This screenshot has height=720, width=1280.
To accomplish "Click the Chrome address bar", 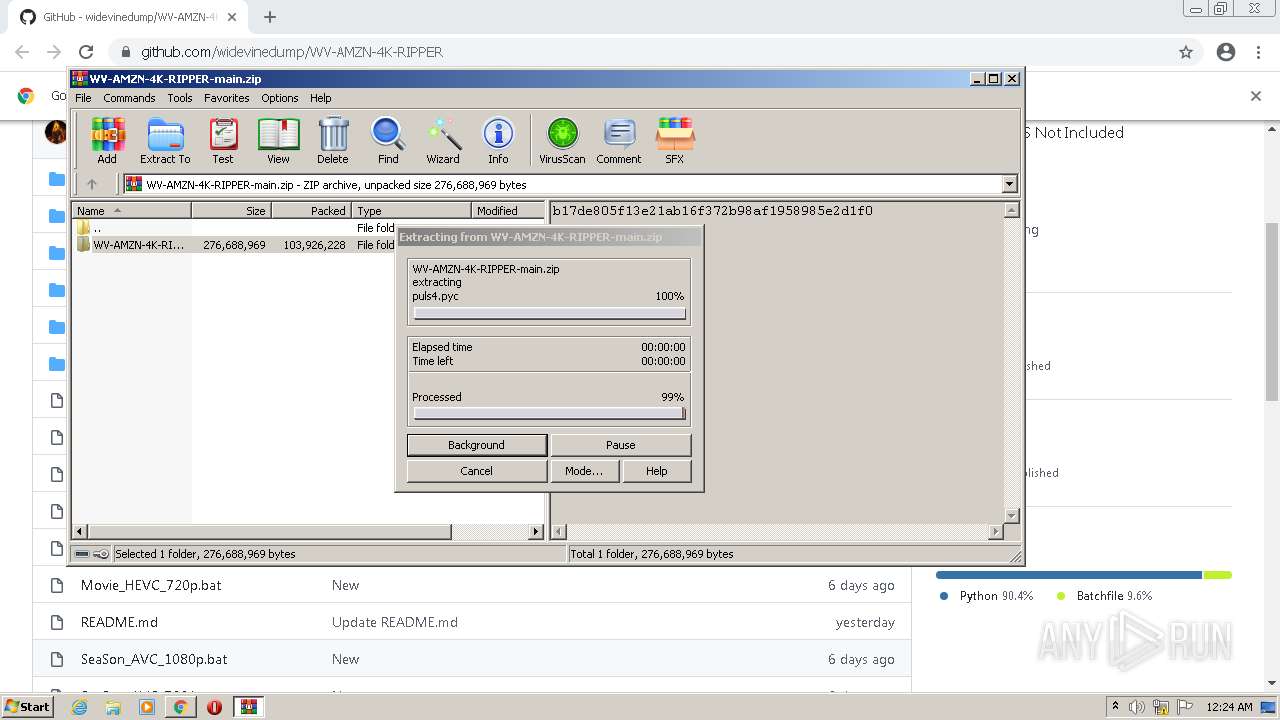I will click(x=640, y=52).
